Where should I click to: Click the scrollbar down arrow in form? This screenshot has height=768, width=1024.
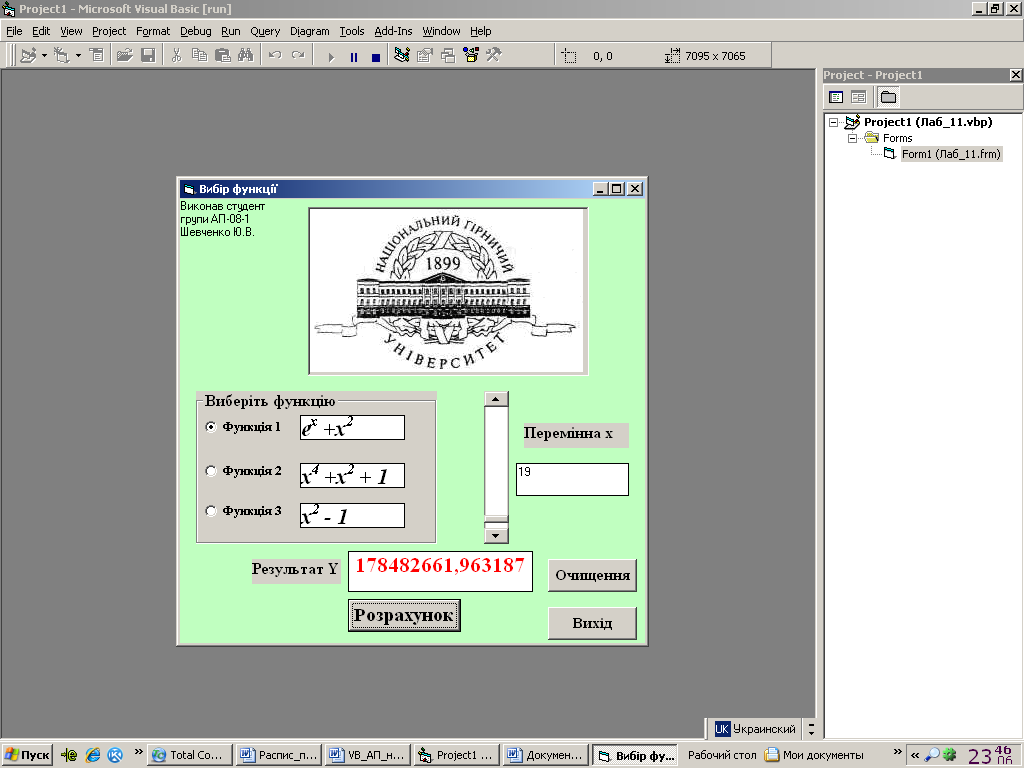(x=496, y=536)
